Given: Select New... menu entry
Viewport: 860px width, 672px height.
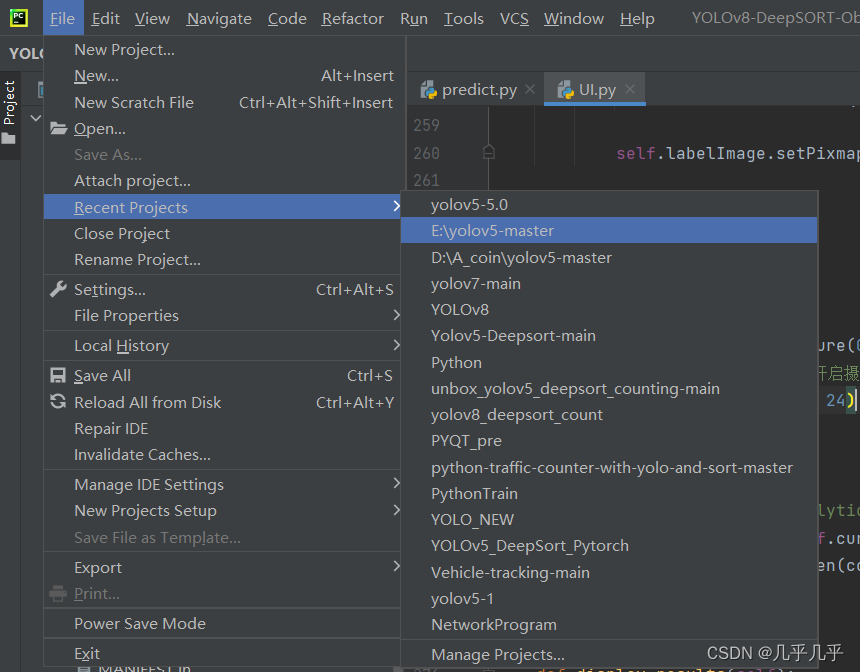Looking at the screenshot, I should [222, 76].
